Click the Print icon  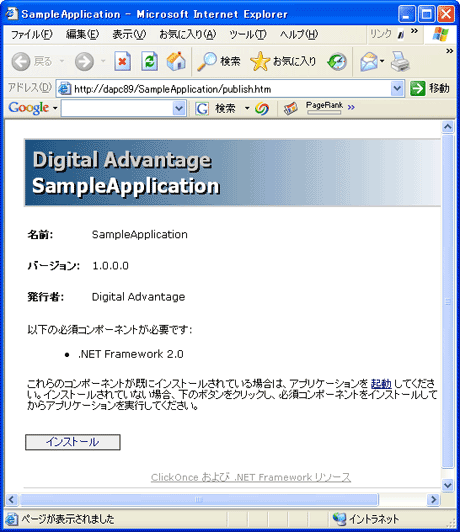pyautogui.click(x=400, y=62)
